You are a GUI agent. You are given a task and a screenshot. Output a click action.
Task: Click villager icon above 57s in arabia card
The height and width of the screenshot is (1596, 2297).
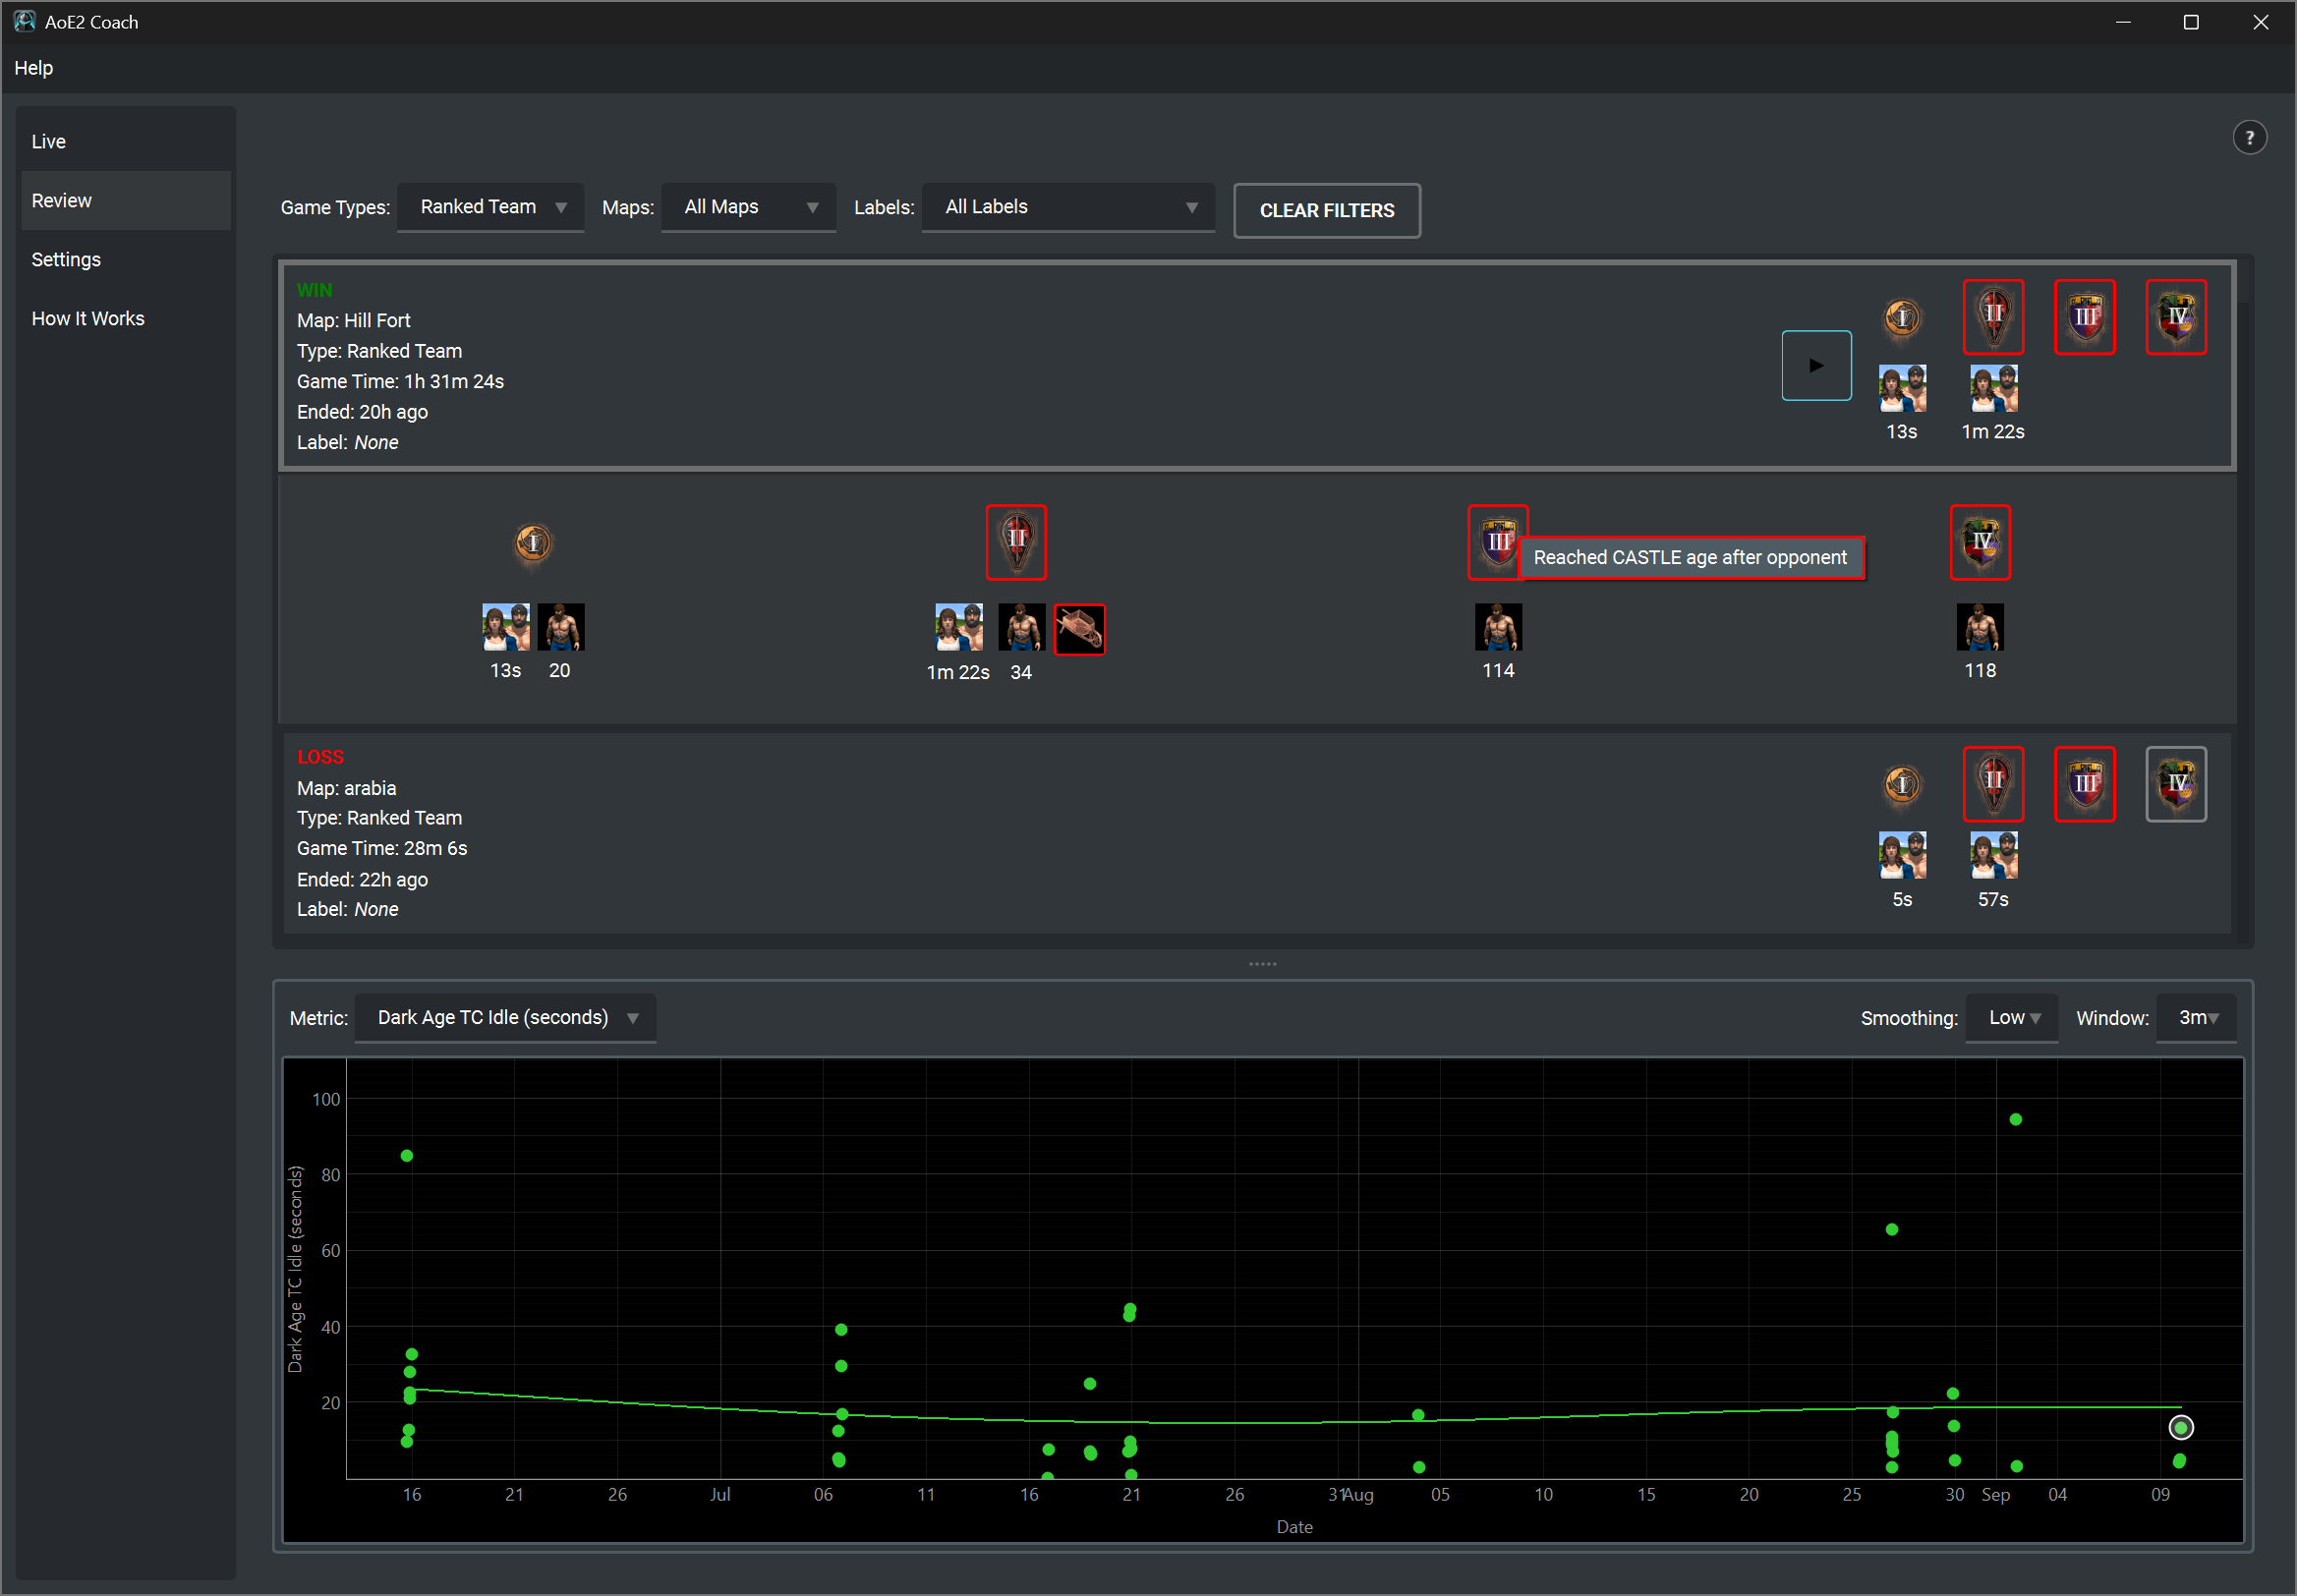click(x=1993, y=856)
